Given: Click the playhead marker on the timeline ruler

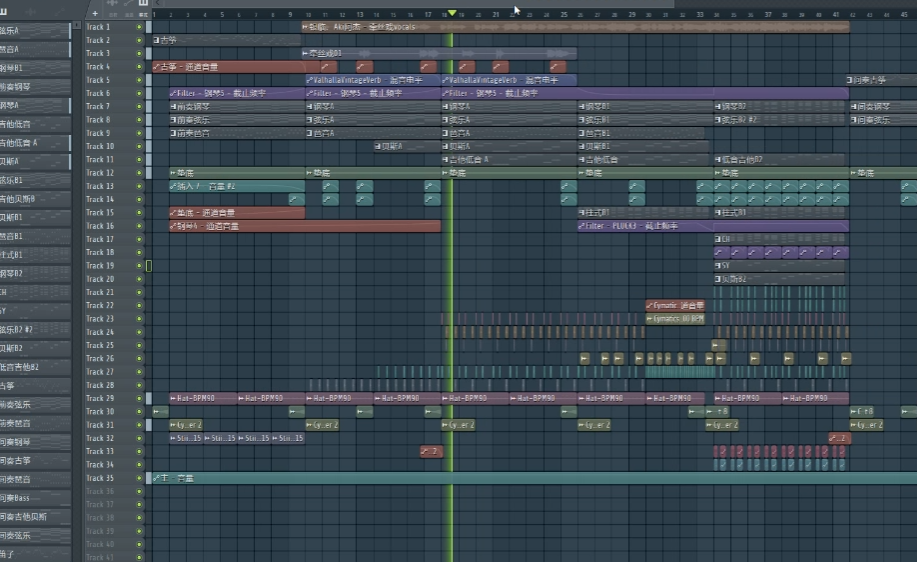Looking at the screenshot, I should pos(452,14).
